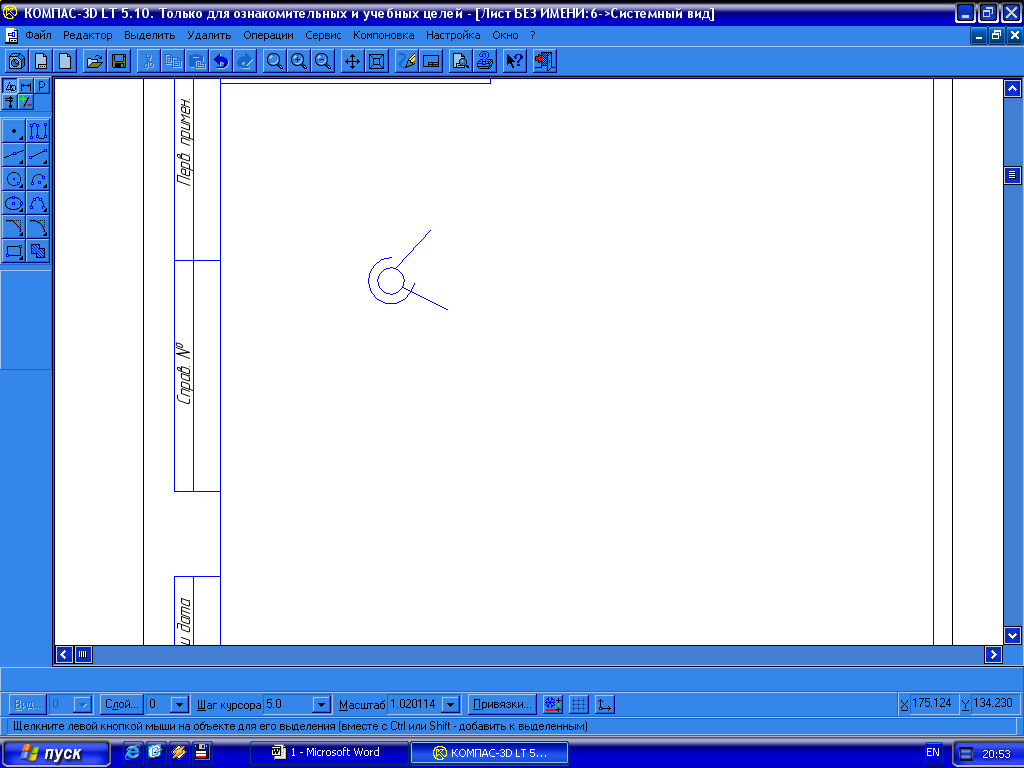
Task: Click the КОМПАС-3D LT taskbar button
Action: pyautogui.click(x=489, y=753)
